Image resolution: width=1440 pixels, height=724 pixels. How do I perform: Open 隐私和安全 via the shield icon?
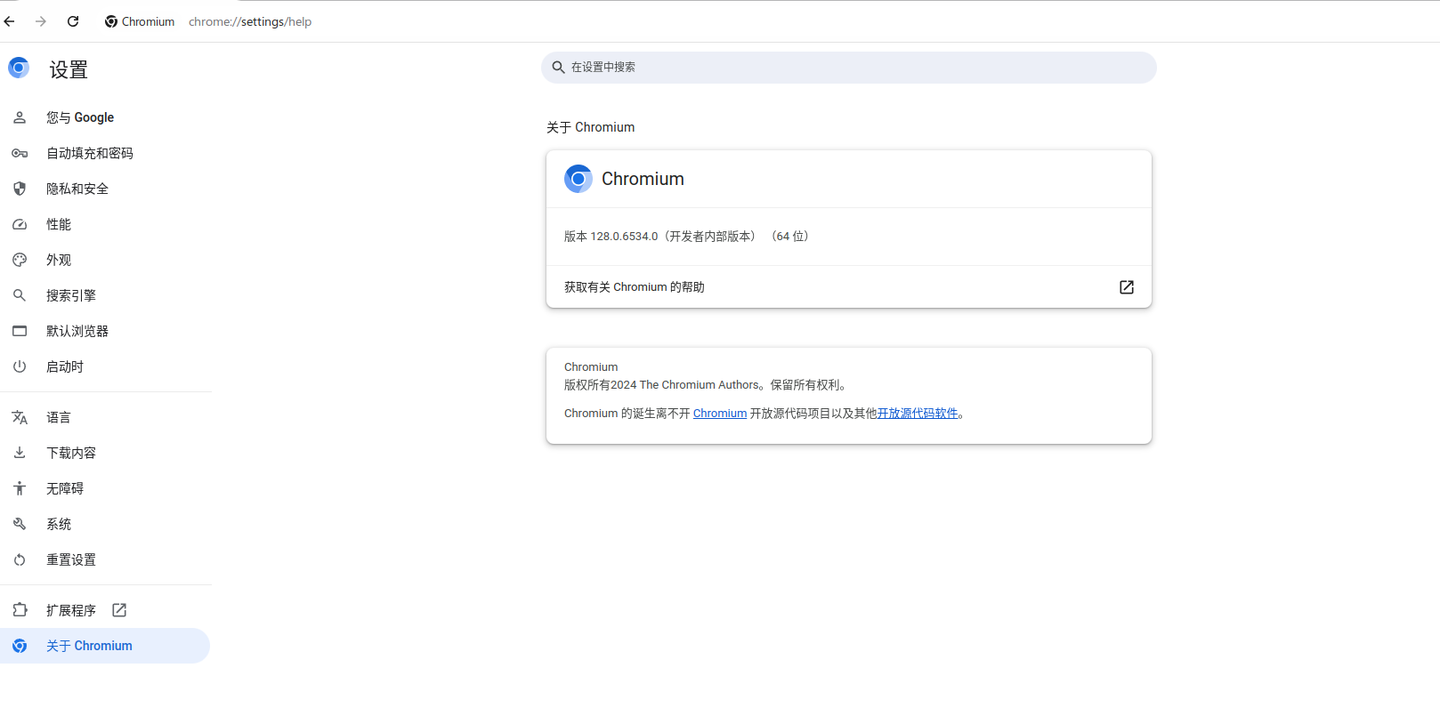point(20,188)
